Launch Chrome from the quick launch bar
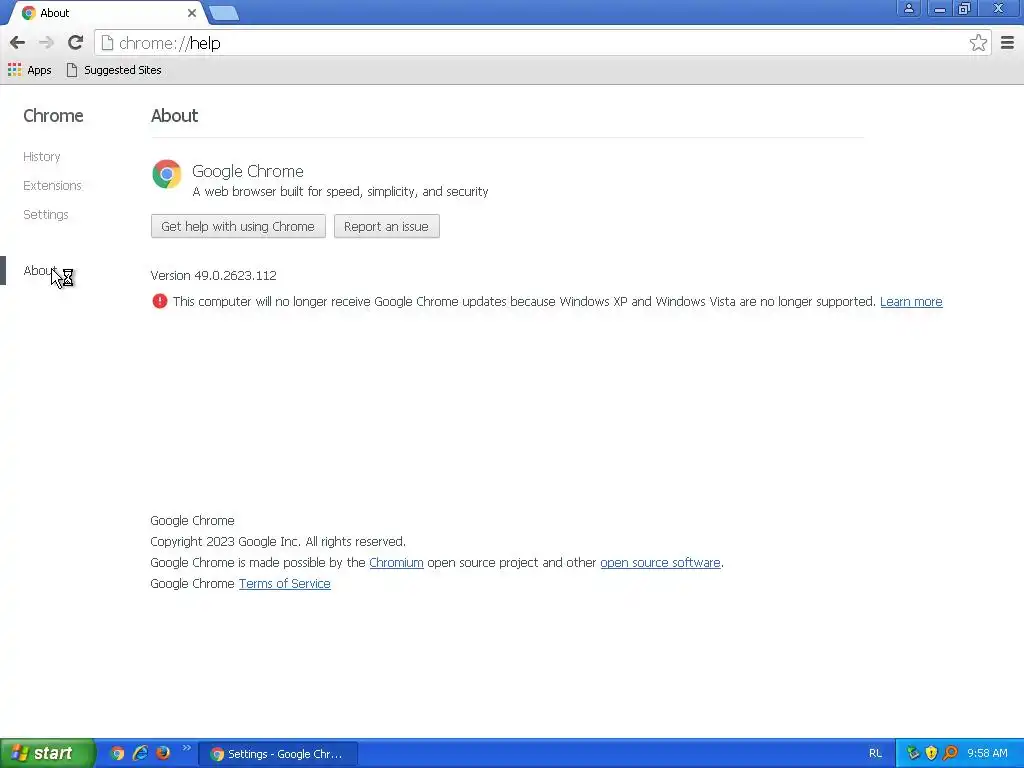The image size is (1024, 768). click(x=117, y=754)
